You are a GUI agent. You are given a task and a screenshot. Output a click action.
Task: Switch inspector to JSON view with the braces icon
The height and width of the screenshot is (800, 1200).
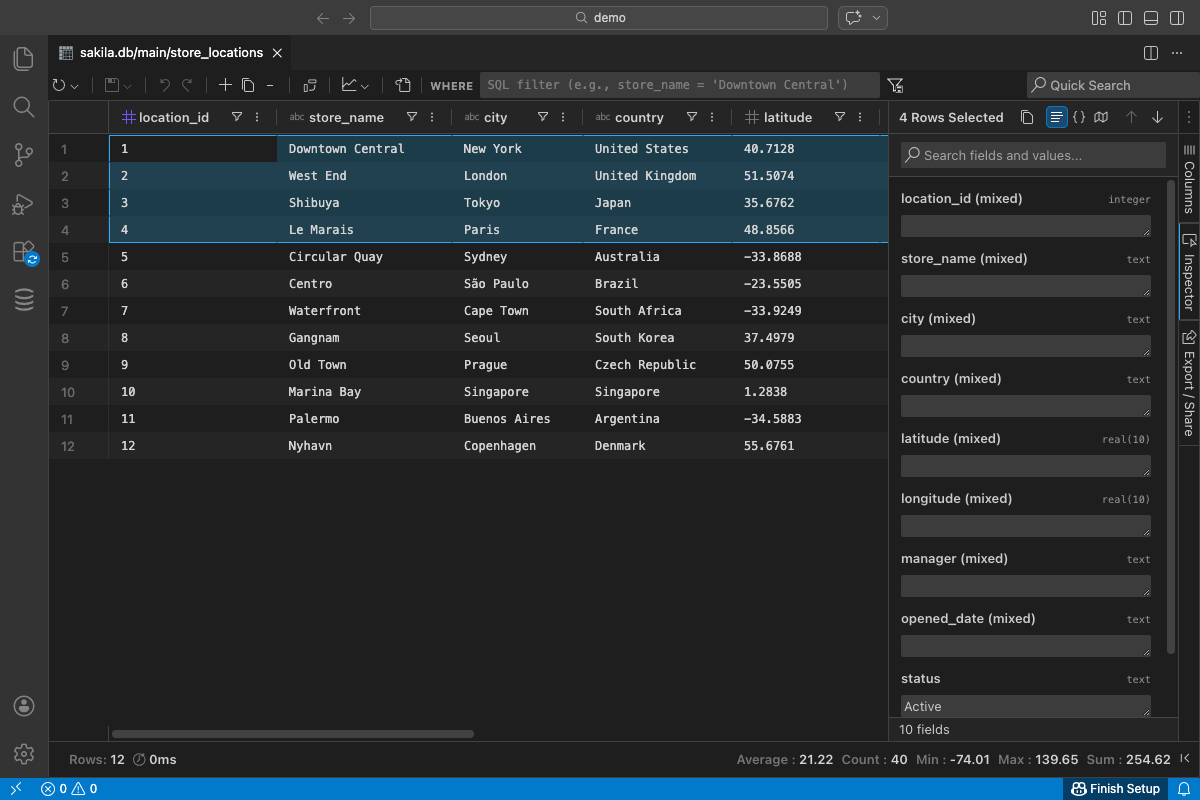point(1078,117)
